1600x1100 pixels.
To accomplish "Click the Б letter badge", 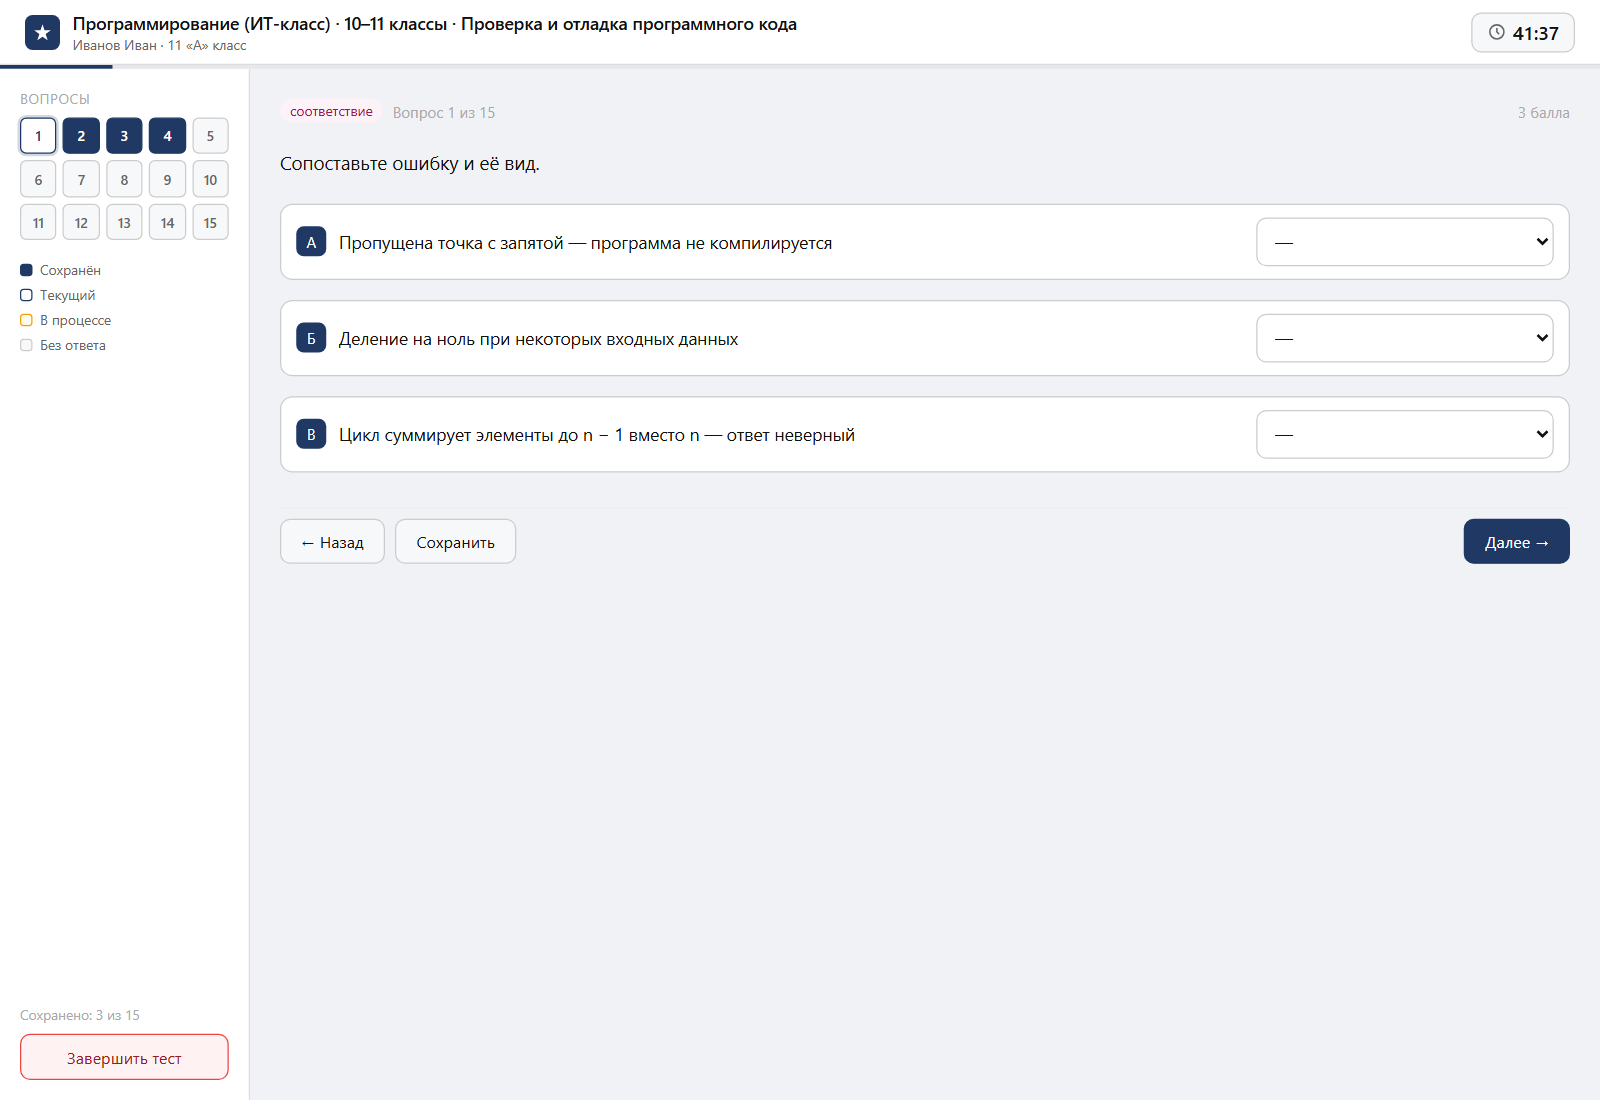I will 311,338.
